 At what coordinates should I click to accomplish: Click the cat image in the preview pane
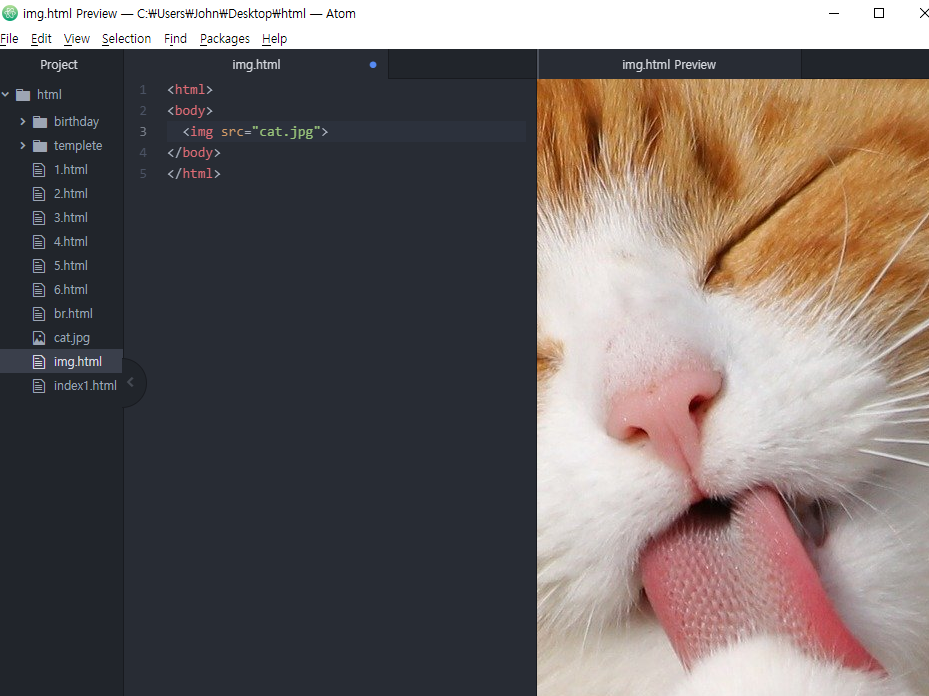tap(733, 387)
